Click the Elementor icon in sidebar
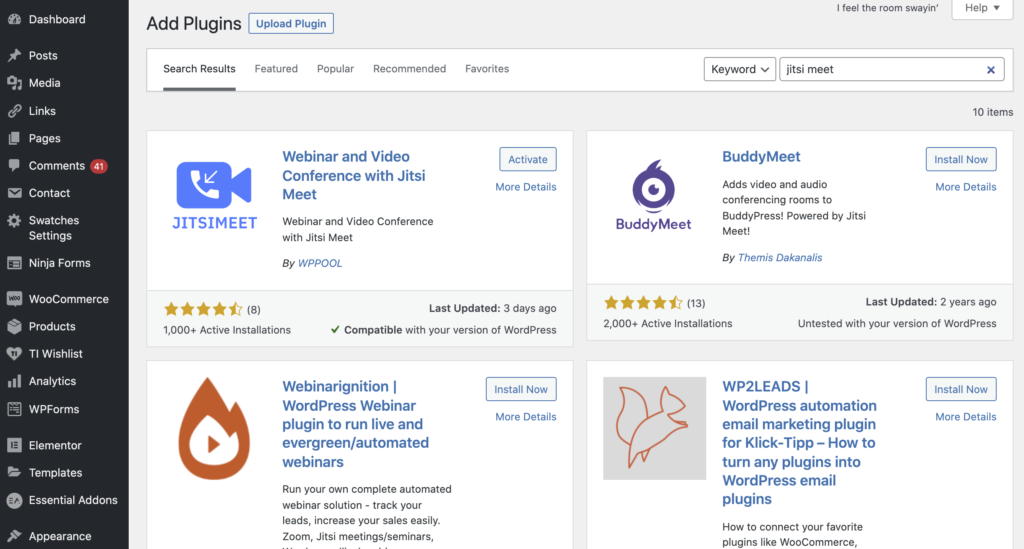This screenshot has width=1024, height=549. pyautogui.click(x=14, y=445)
